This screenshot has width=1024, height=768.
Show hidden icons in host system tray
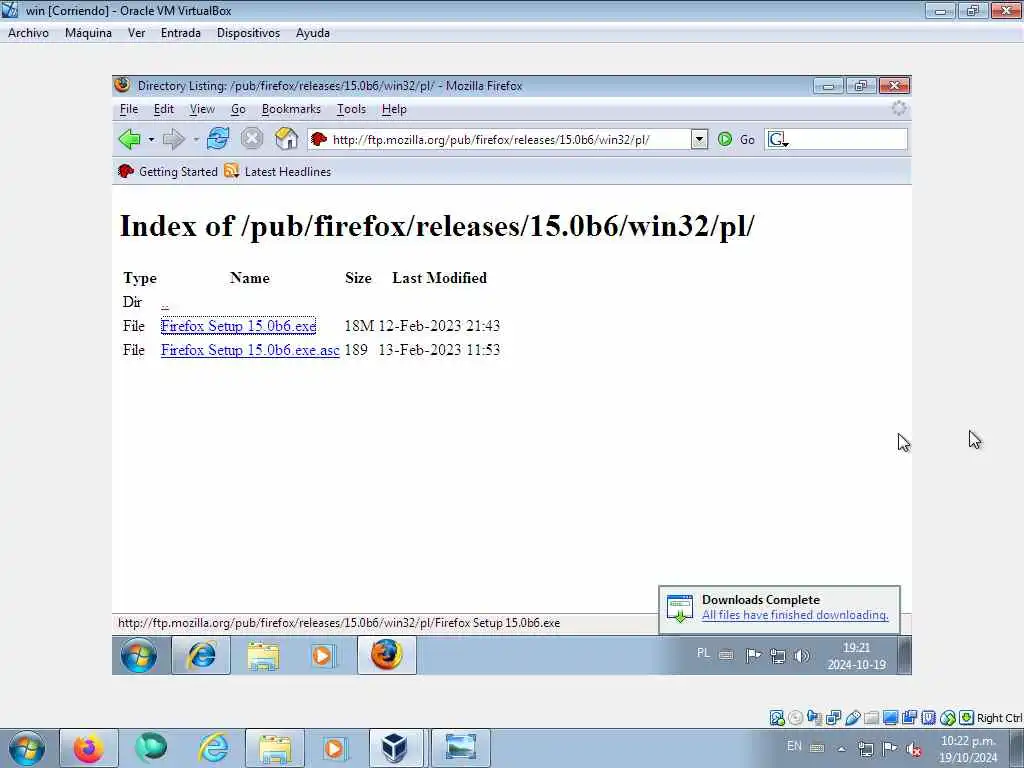pyautogui.click(x=841, y=749)
